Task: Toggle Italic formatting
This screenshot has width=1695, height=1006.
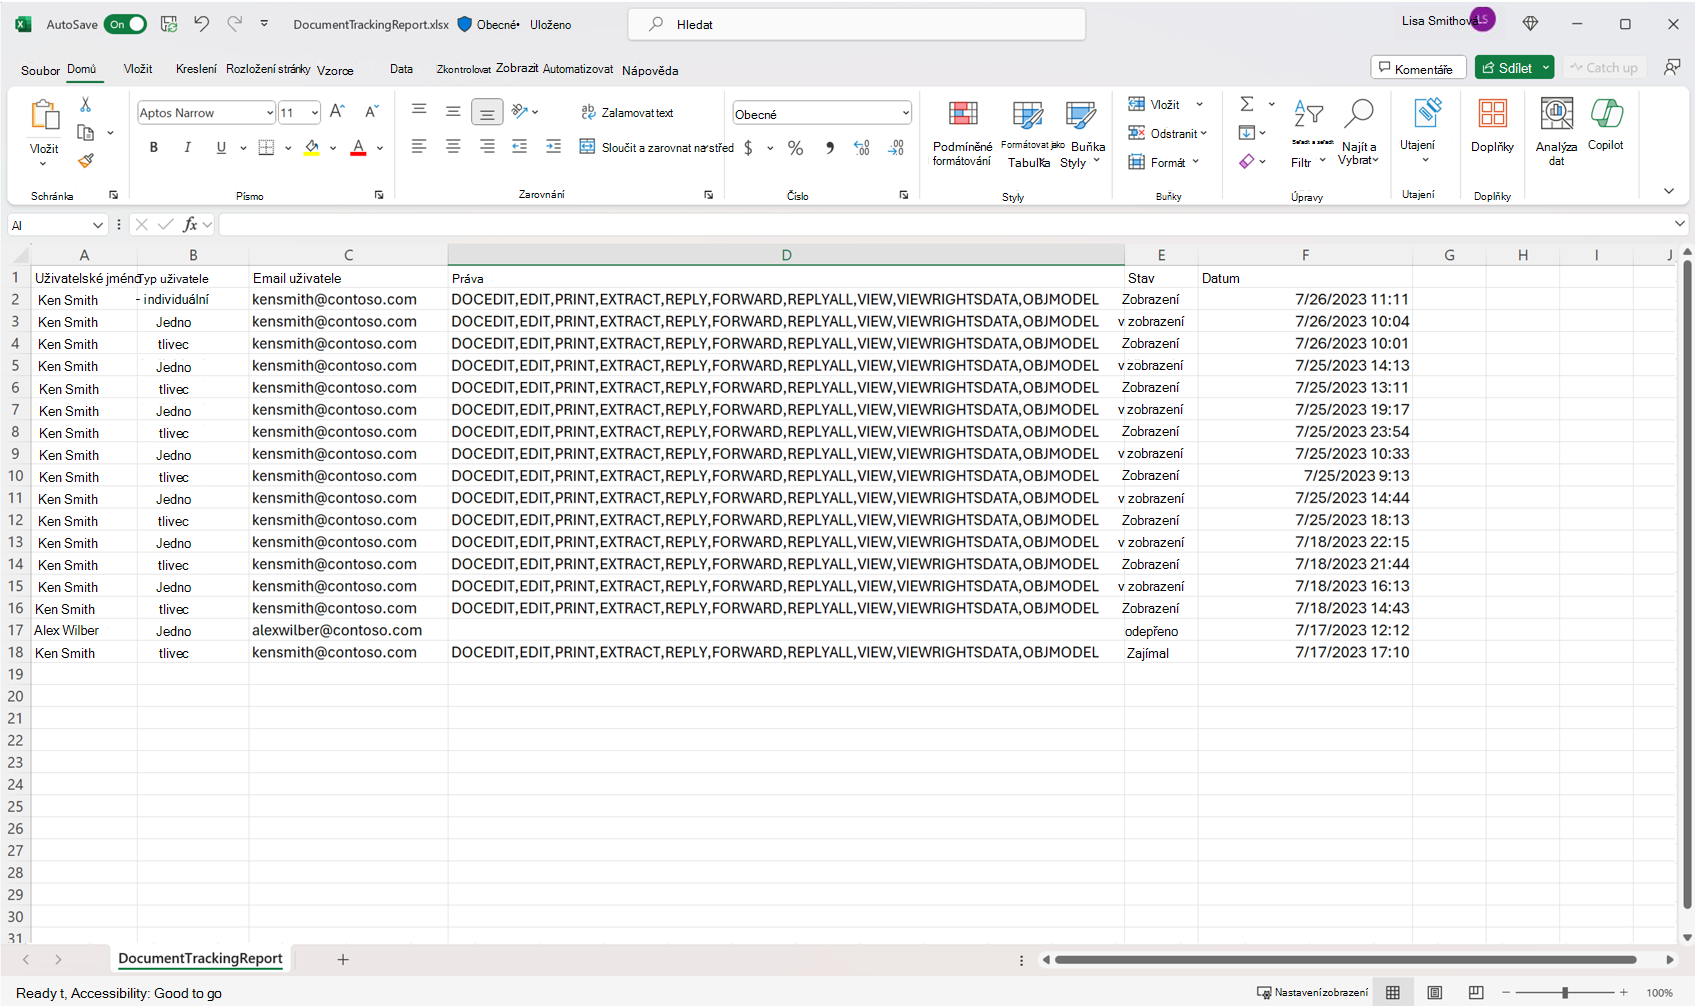Action: click(187, 147)
